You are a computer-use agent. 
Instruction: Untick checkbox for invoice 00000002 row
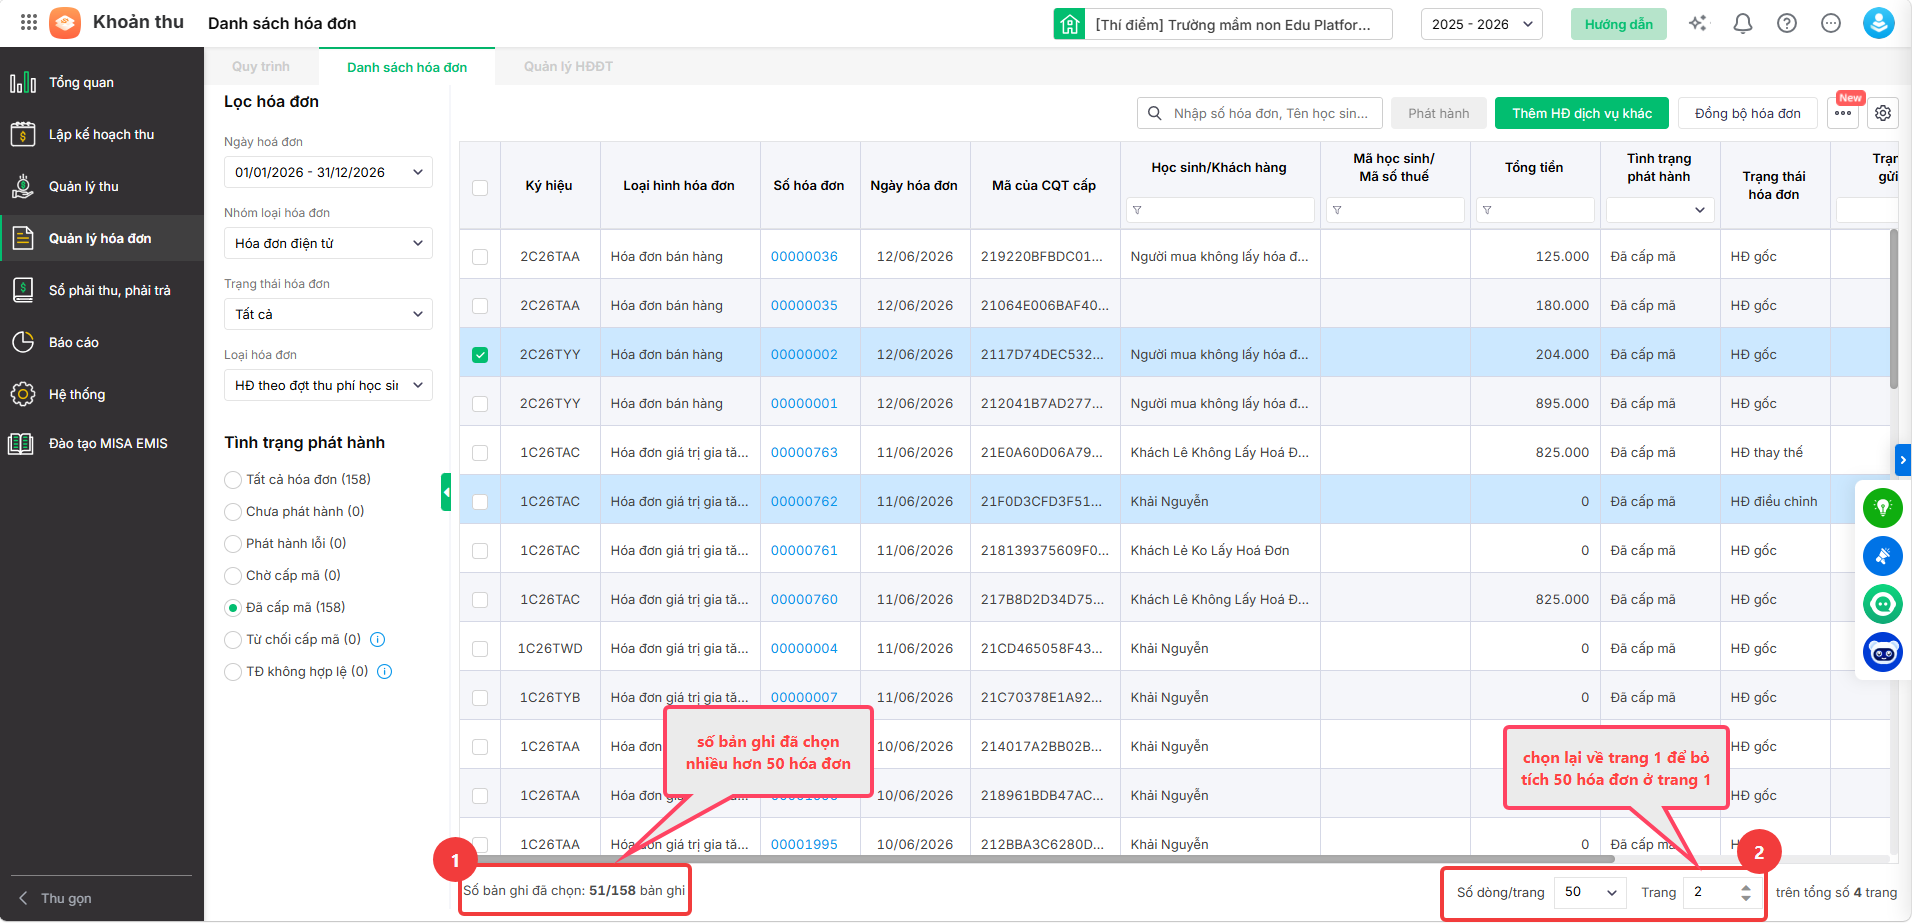(480, 355)
